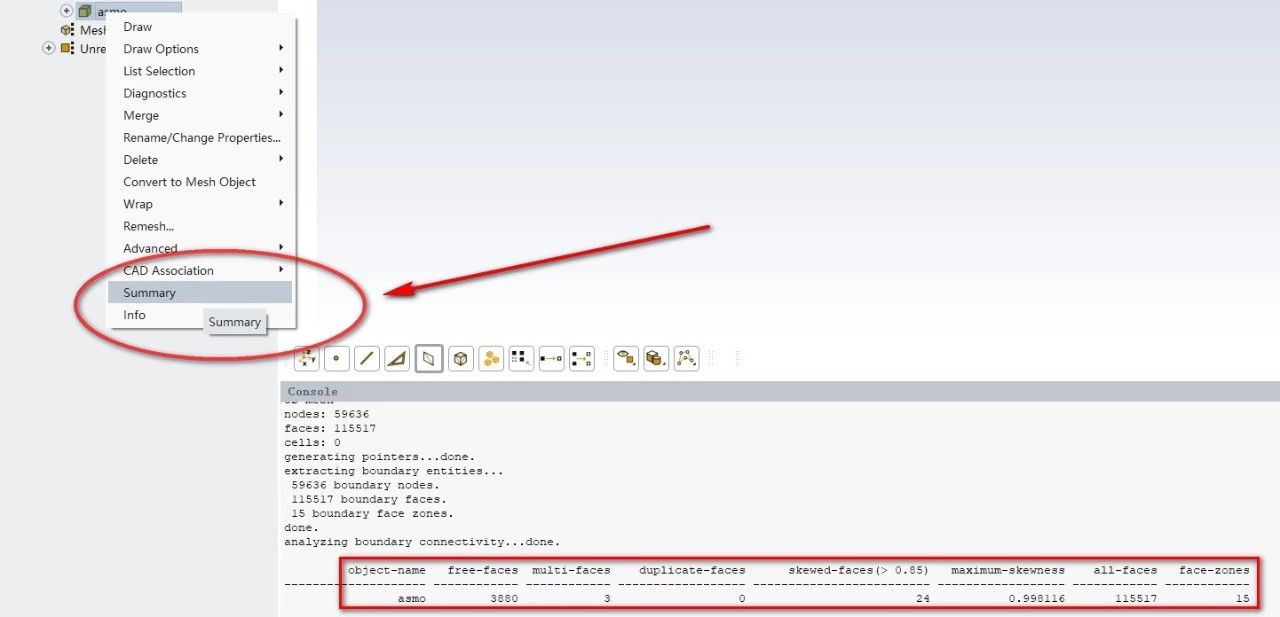This screenshot has height=617, width=1280.
Task: Open the Diagnostics submenu
Action: tap(202, 93)
